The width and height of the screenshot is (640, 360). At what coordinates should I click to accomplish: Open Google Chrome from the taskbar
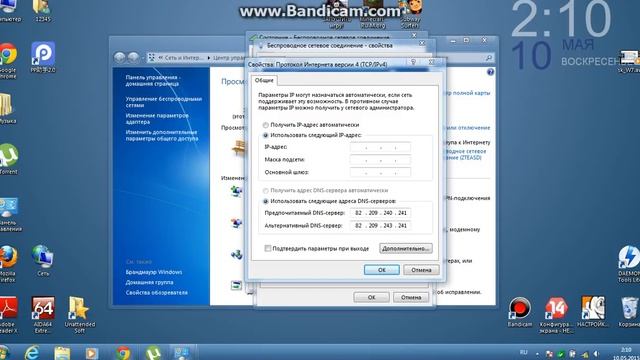coord(123,353)
